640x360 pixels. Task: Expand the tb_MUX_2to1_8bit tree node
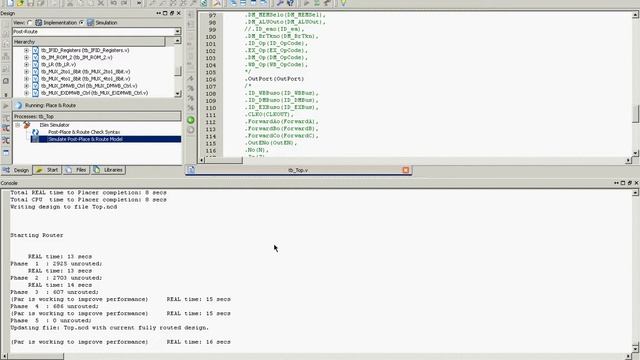click(27, 71)
